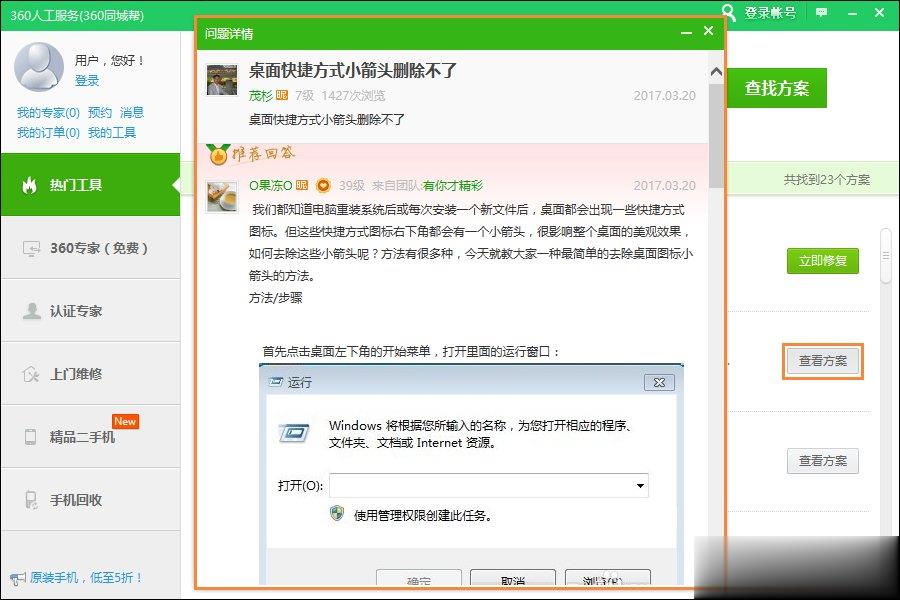The image size is (900, 600).
Task: Select the 认证专家 sidebar tab
Action: (91, 311)
